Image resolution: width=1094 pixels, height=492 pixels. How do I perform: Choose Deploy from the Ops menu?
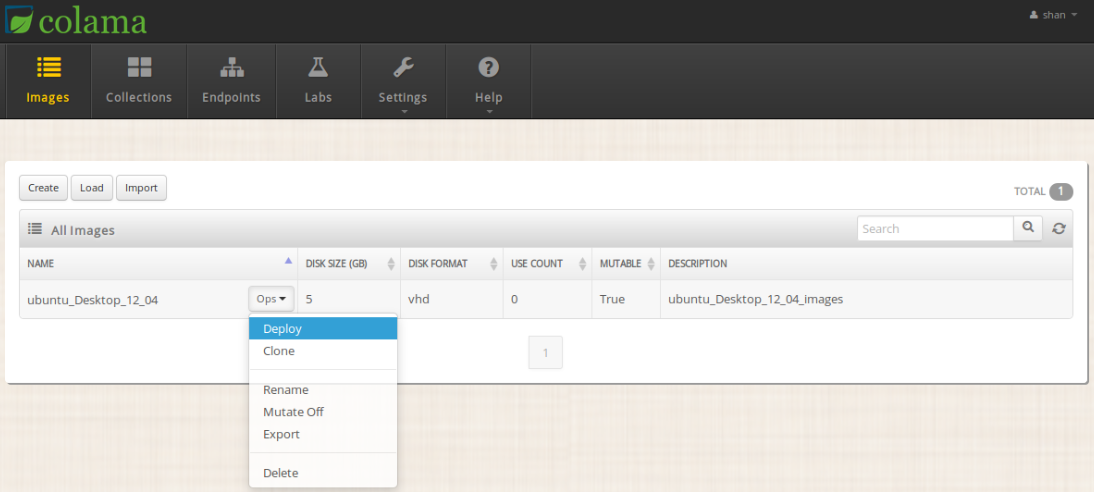(323, 329)
